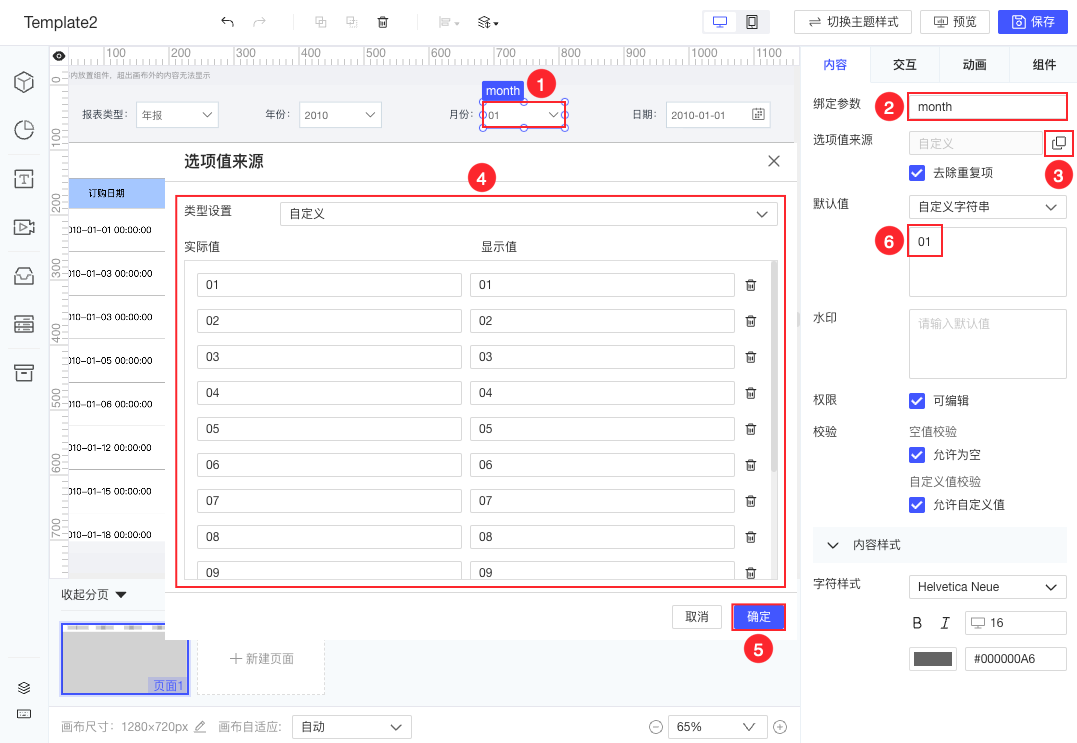Viewport: 1077px width, 743px height.
Task: Click the undo arrow icon
Action: 227,22
